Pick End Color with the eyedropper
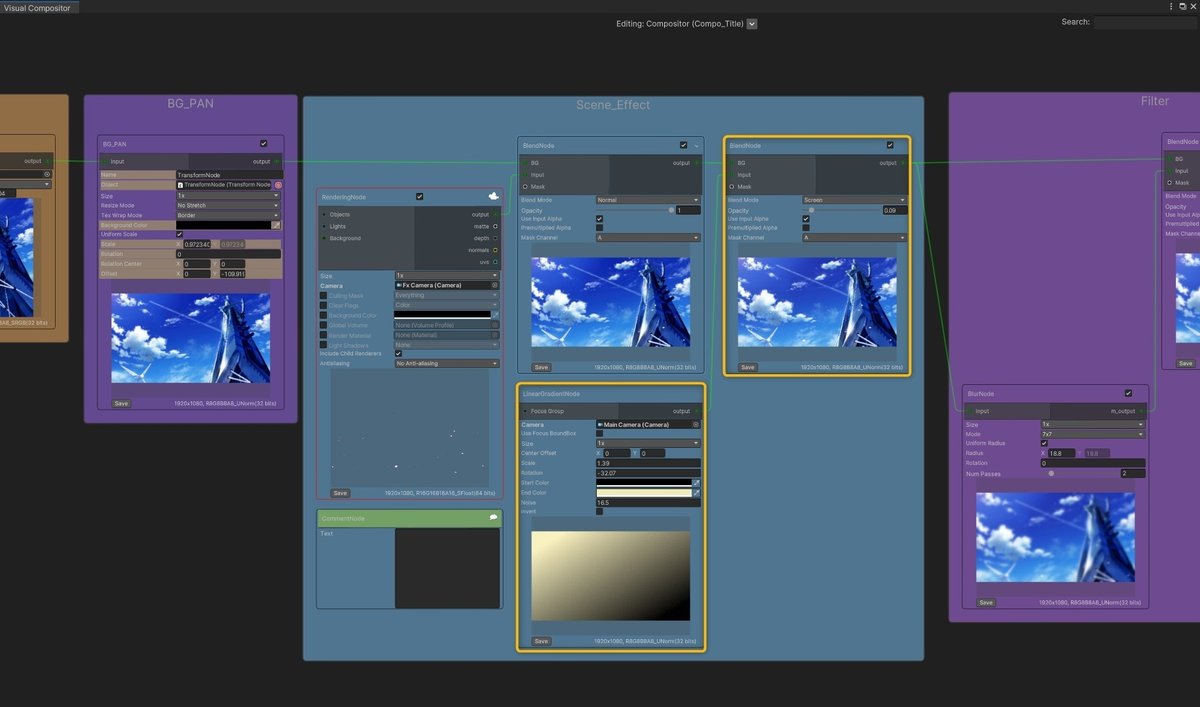1200x707 pixels. (696, 493)
